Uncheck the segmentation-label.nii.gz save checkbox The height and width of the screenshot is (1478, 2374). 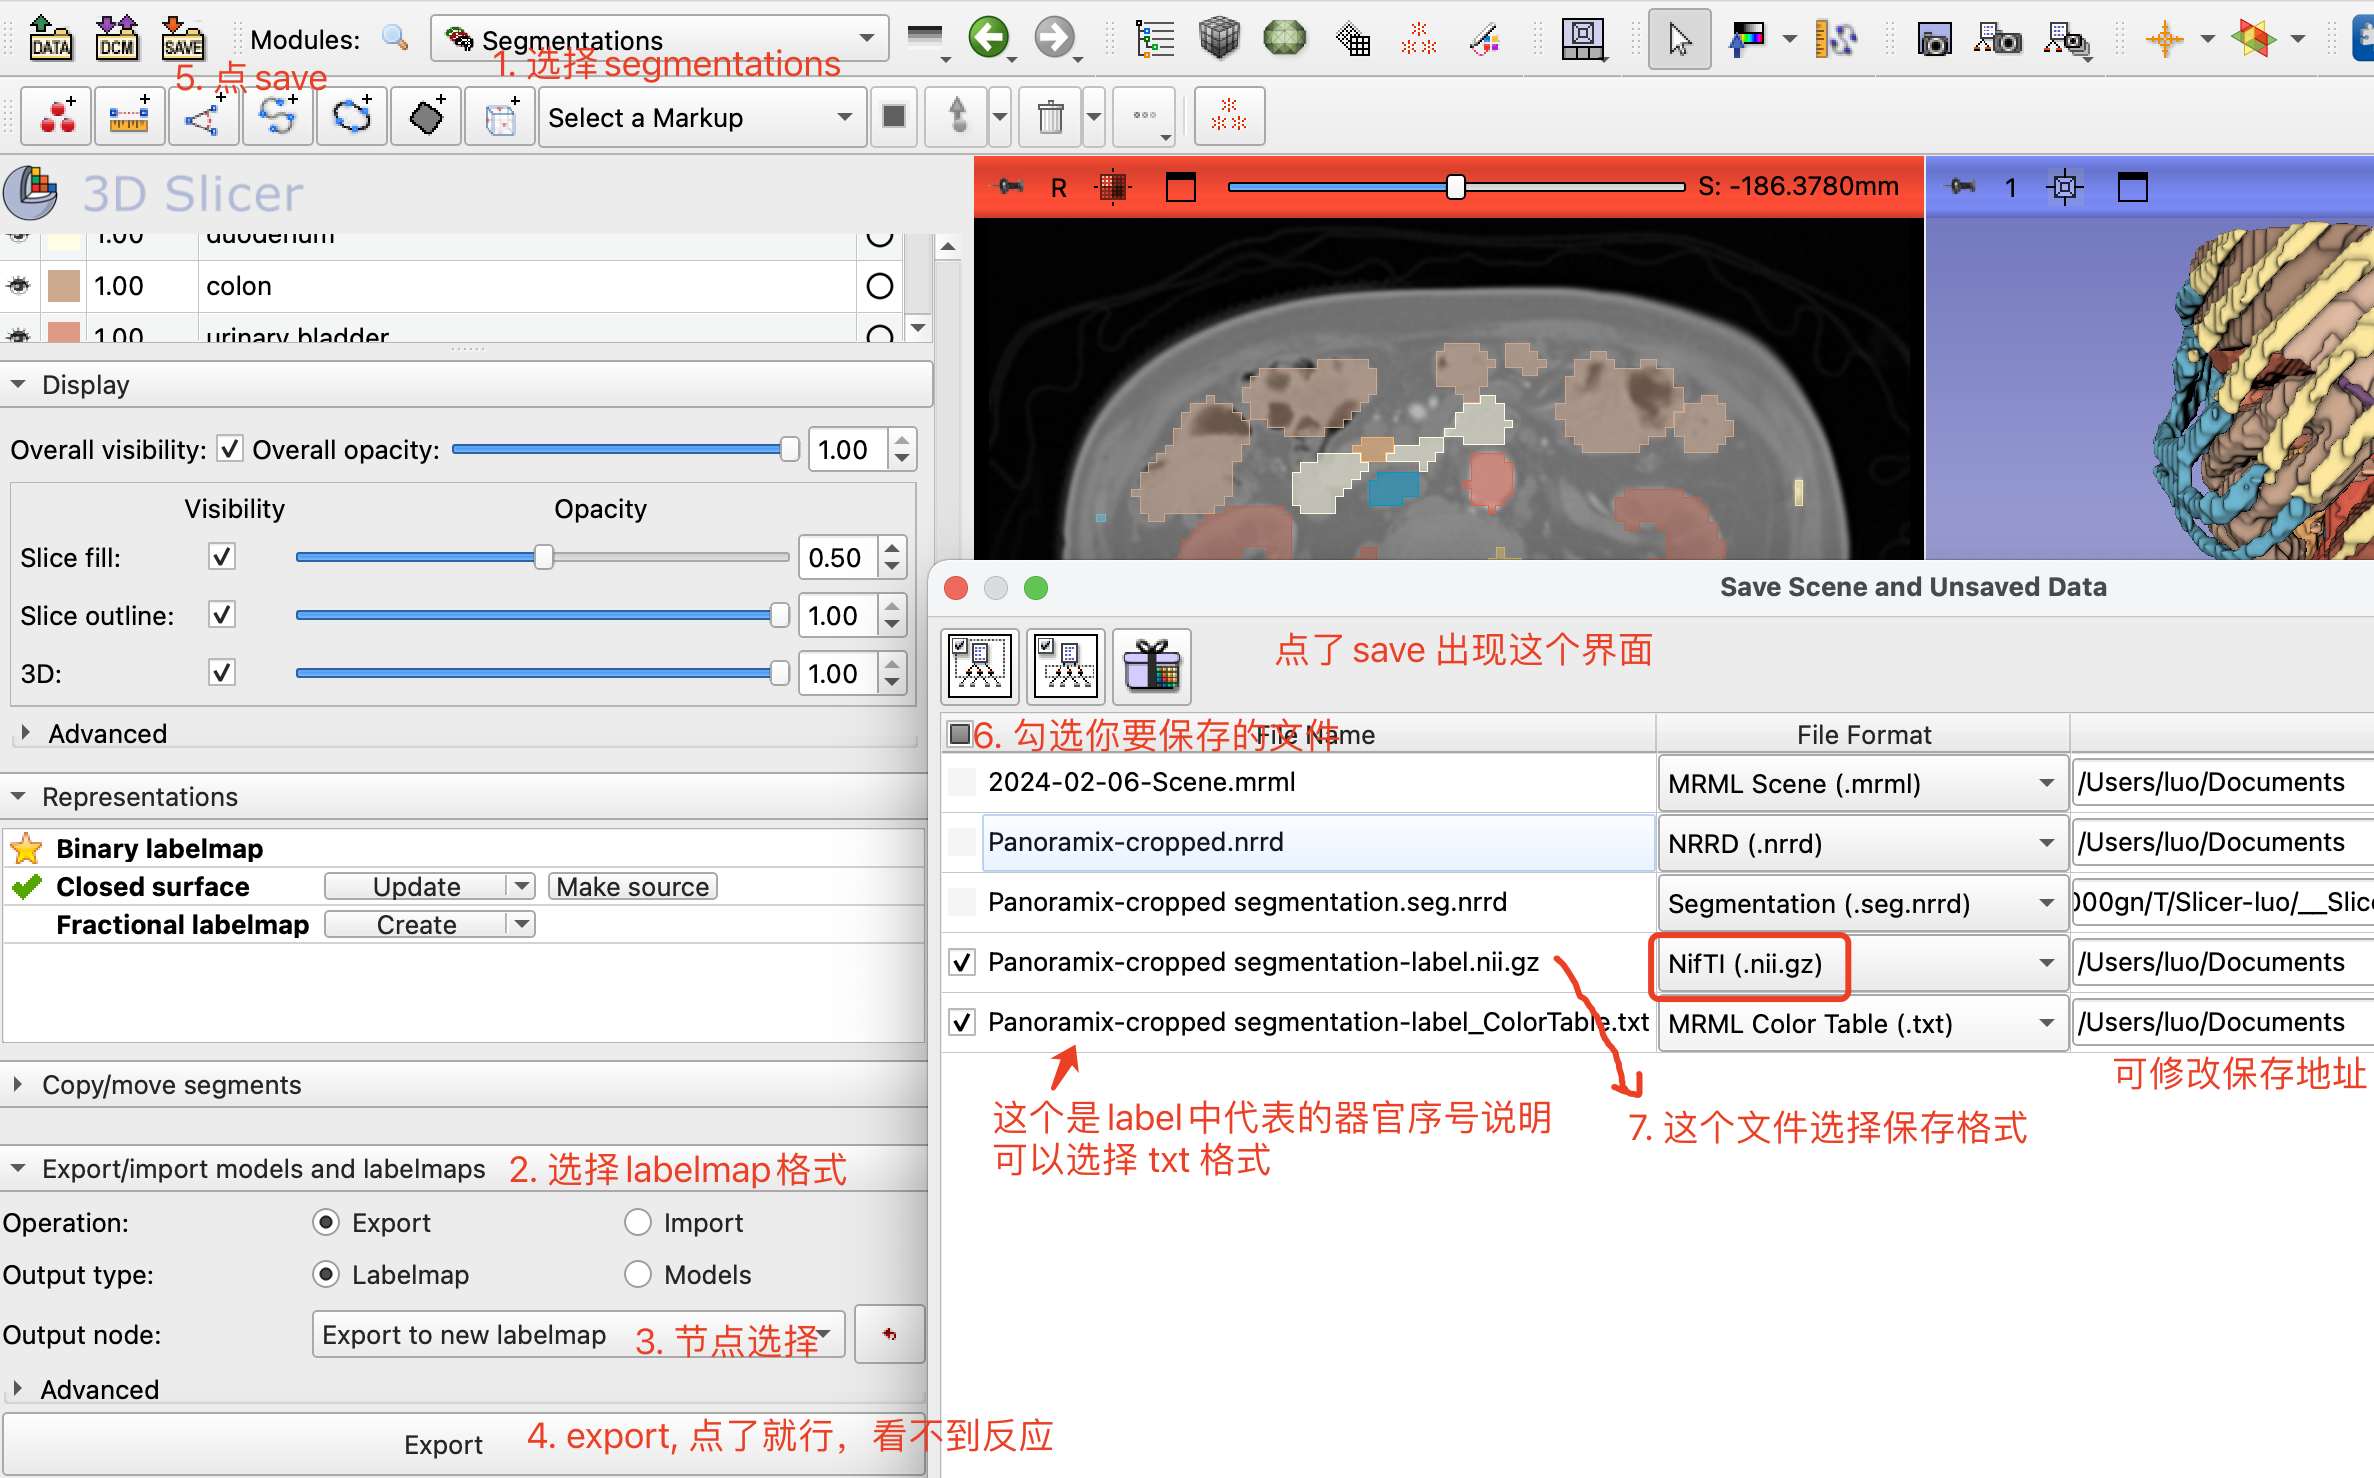961,961
